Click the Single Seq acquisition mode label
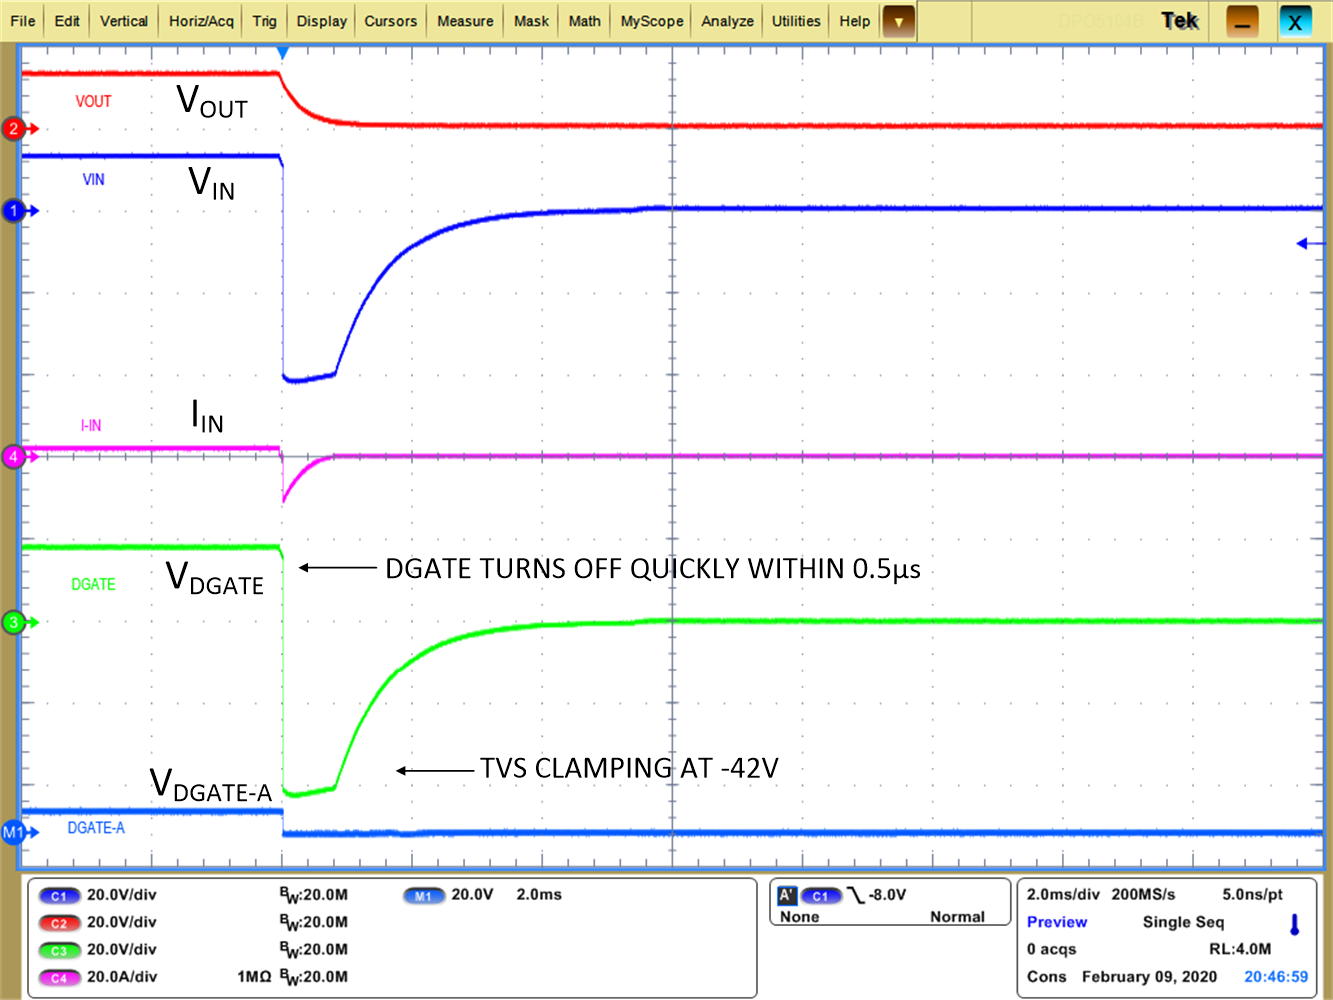The image size is (1333, 1000). pos(1184,921)
